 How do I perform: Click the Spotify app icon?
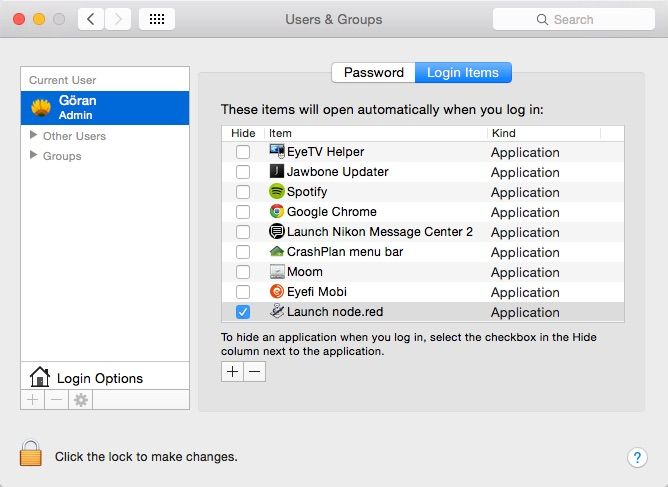[276, 191]
